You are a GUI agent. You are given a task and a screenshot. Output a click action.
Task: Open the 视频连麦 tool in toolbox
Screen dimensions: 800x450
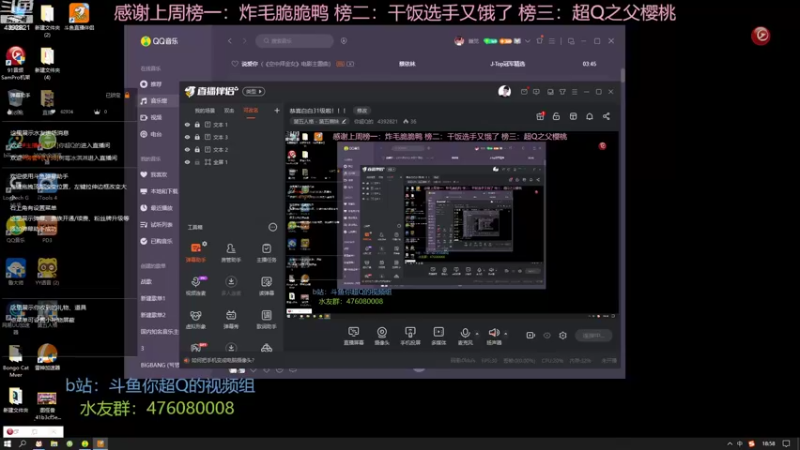(x=196, y=286)
